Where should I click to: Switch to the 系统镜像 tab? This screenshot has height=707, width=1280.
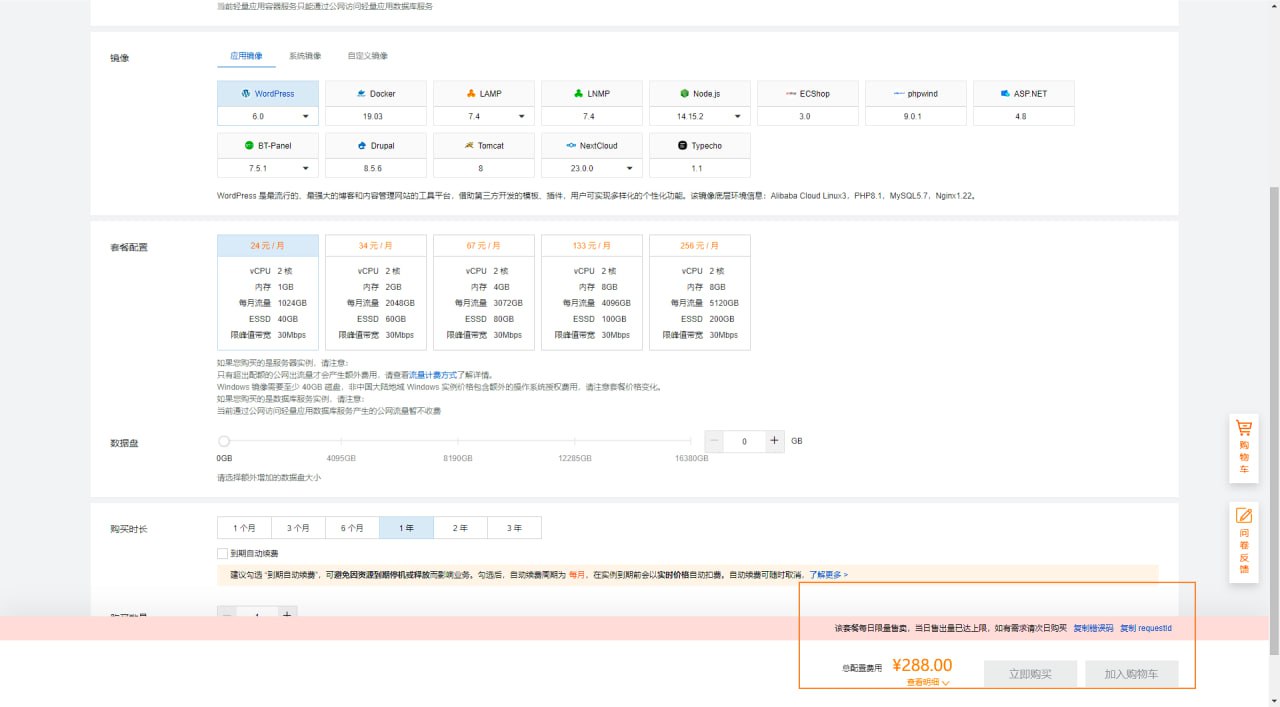305,56
